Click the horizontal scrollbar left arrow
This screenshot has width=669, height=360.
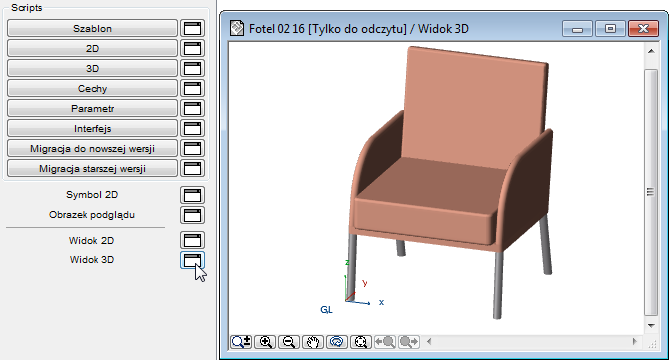(429, 341)
